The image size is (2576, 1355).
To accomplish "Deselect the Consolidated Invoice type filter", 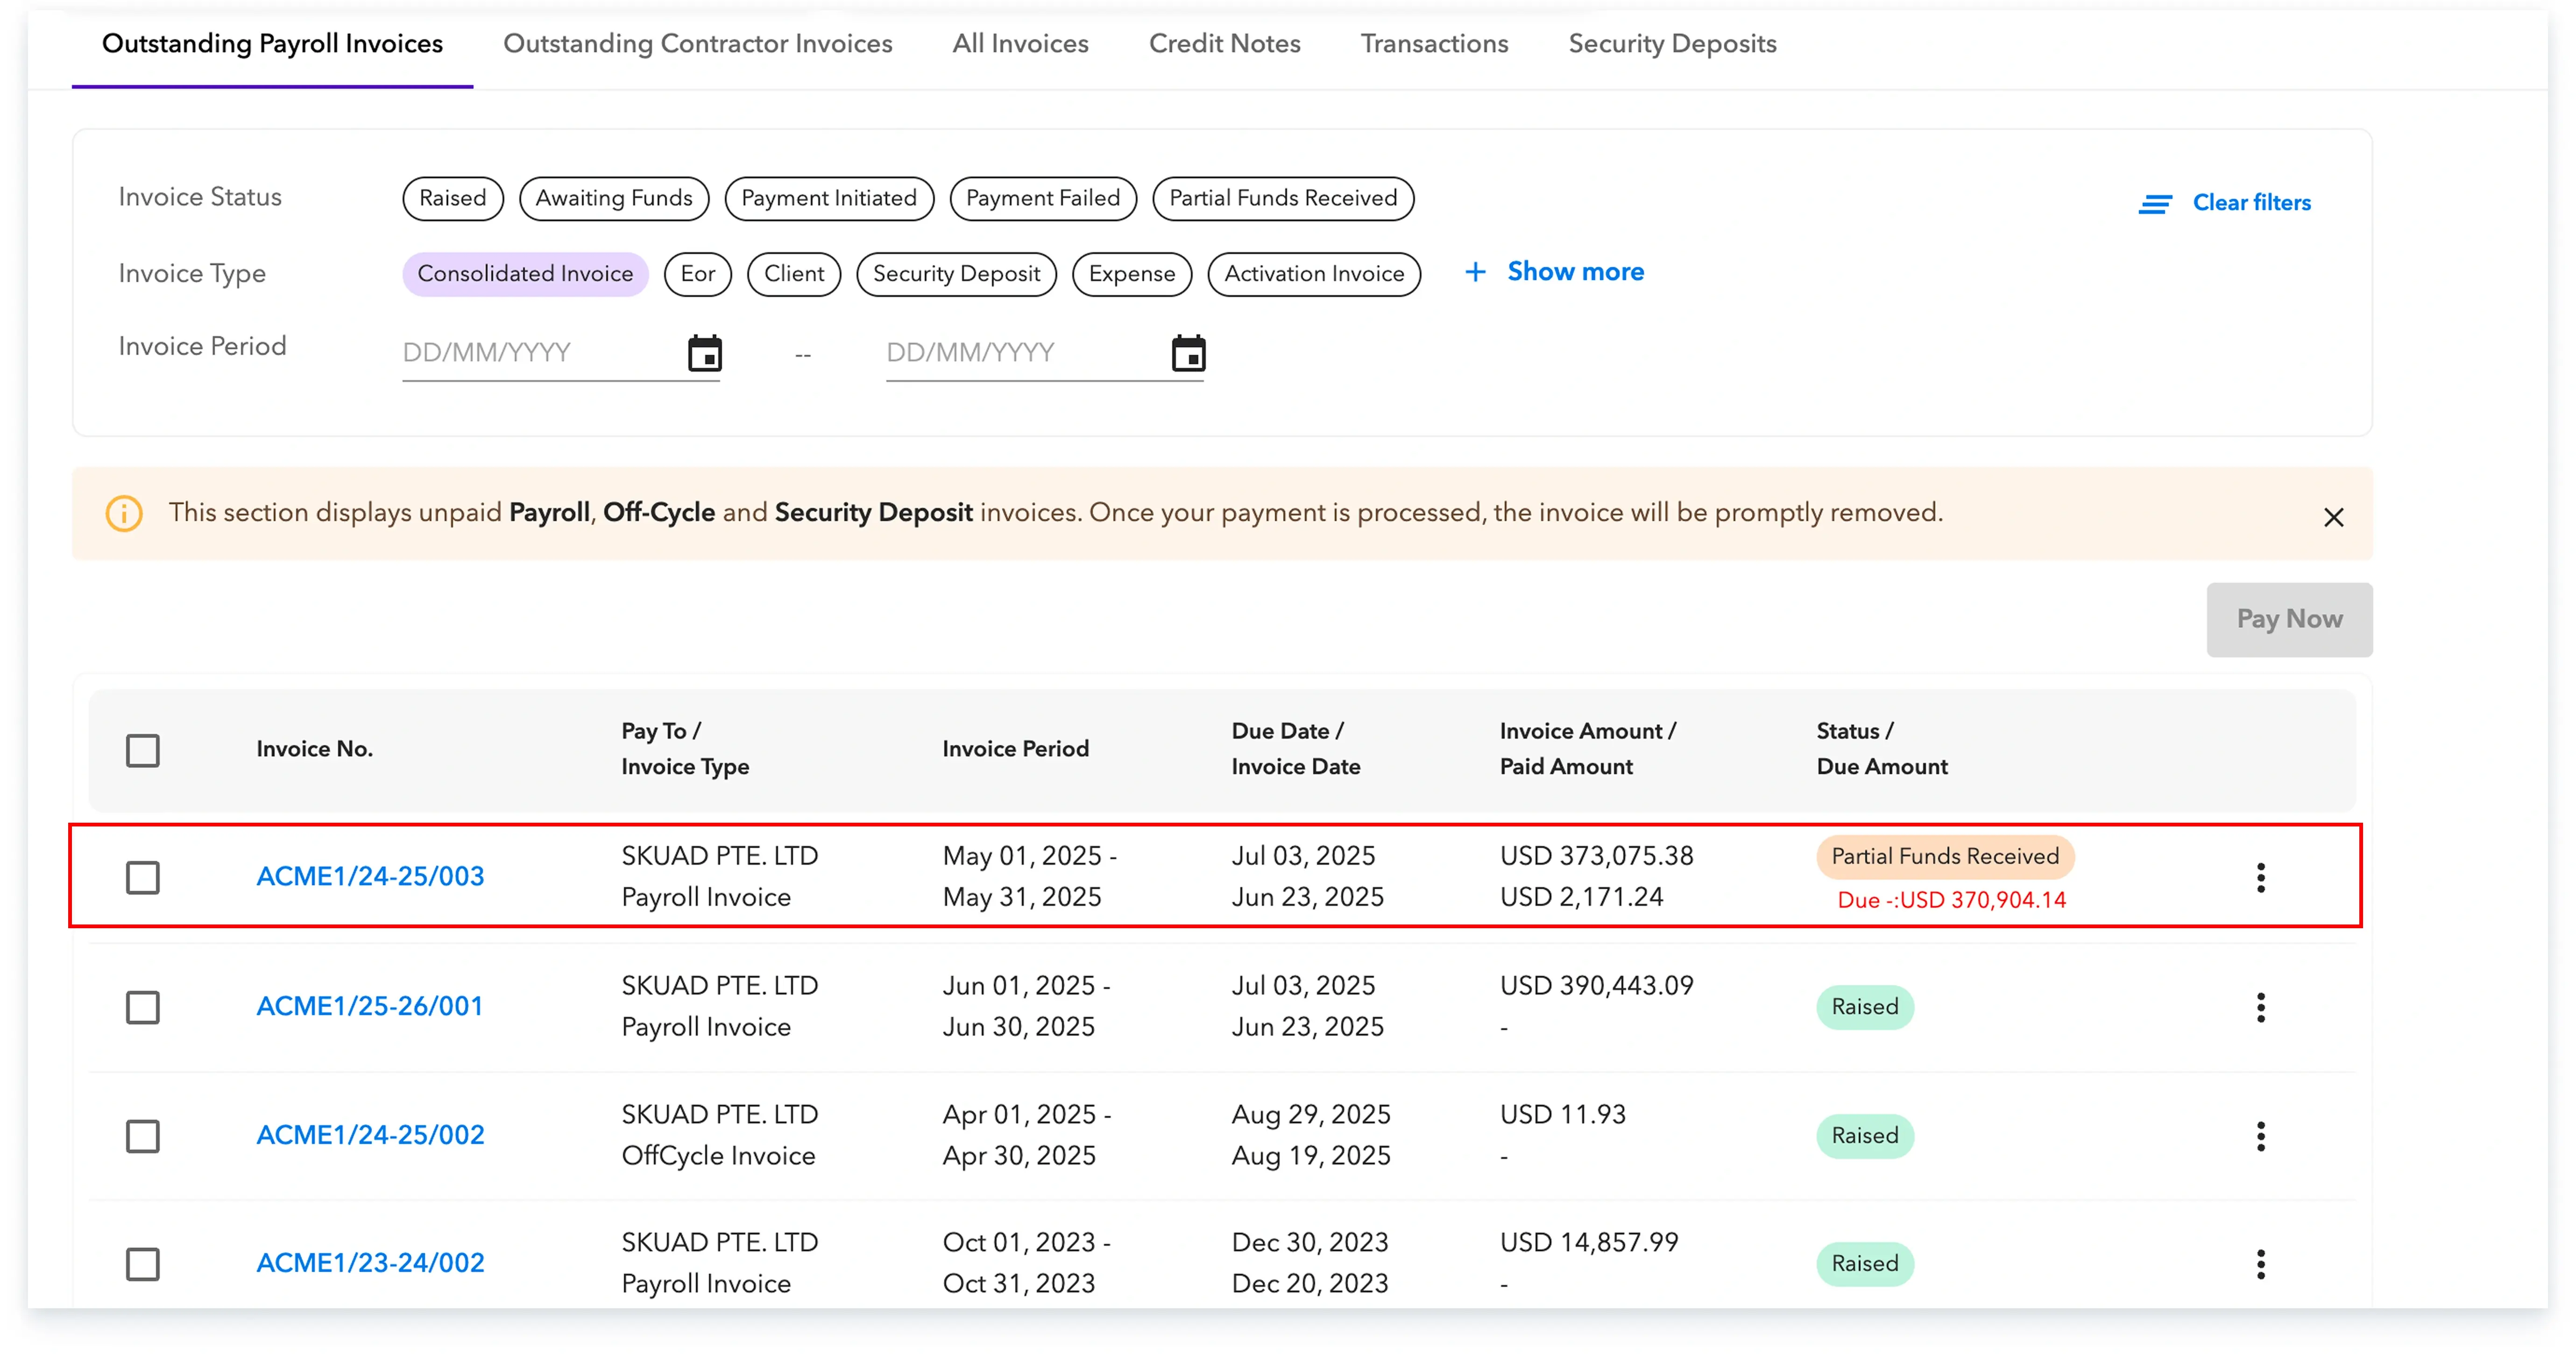I will pyautogui.click(x=525, y=274).
